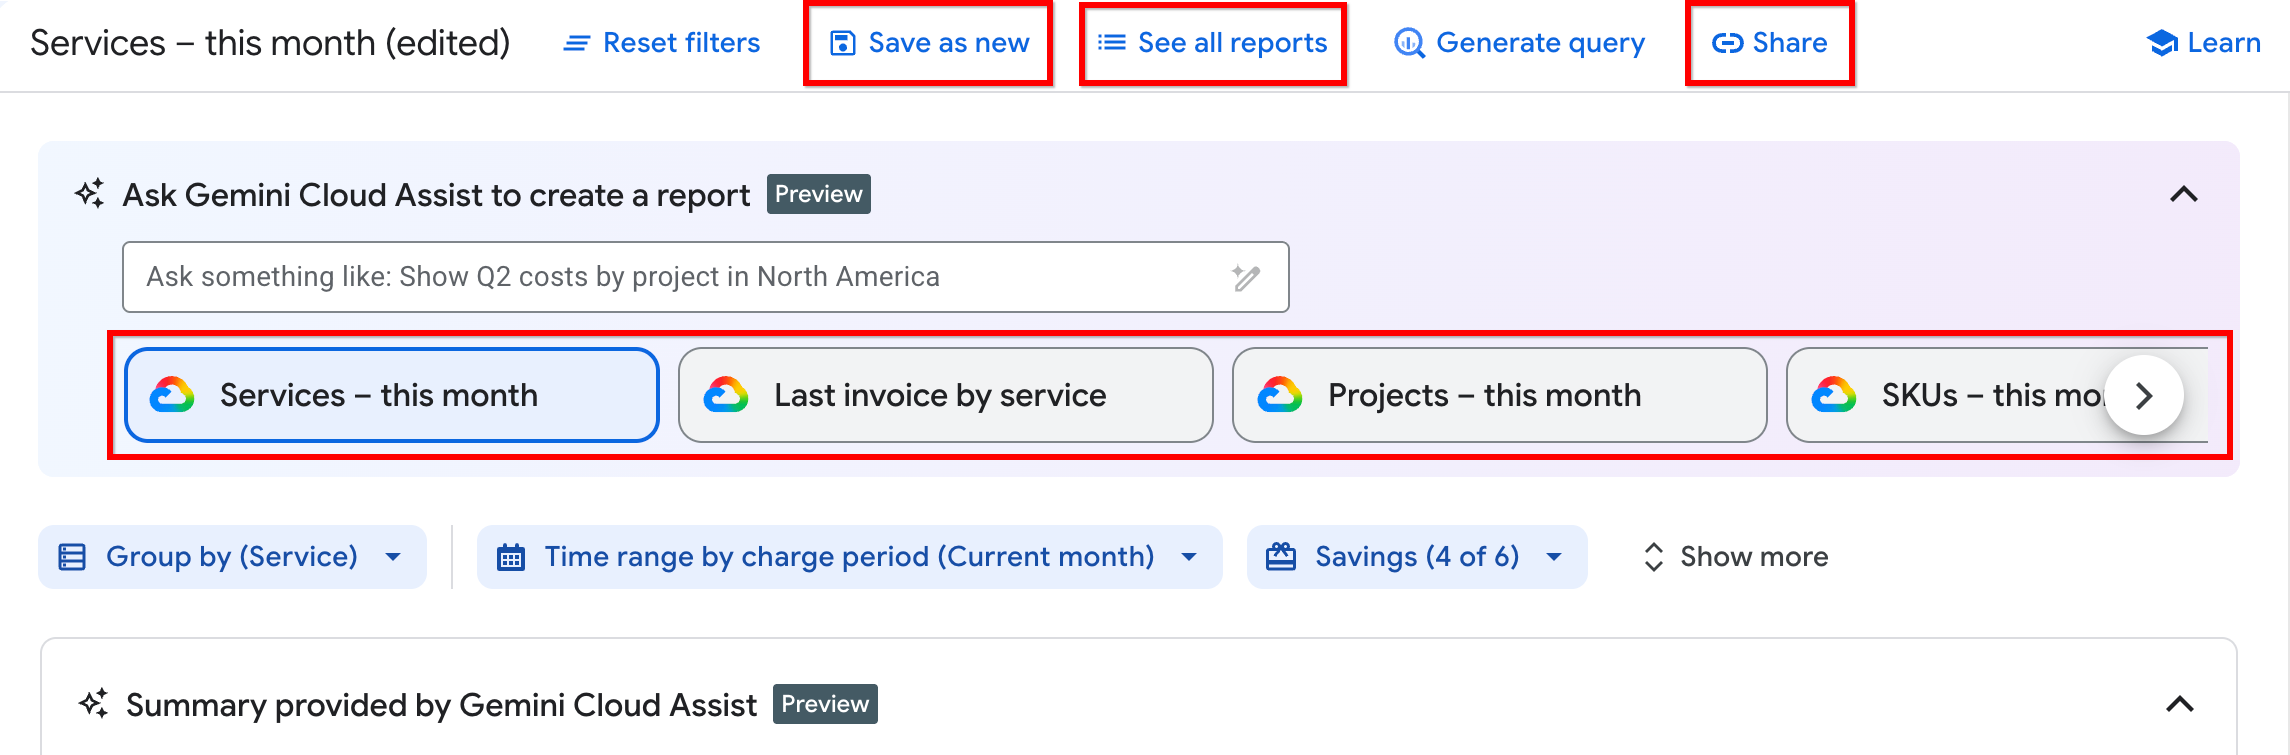The width and height of the screenshot is (2290, 755).
Task: Click the calendar icon on Time range filter
Action: coord(511,557)
